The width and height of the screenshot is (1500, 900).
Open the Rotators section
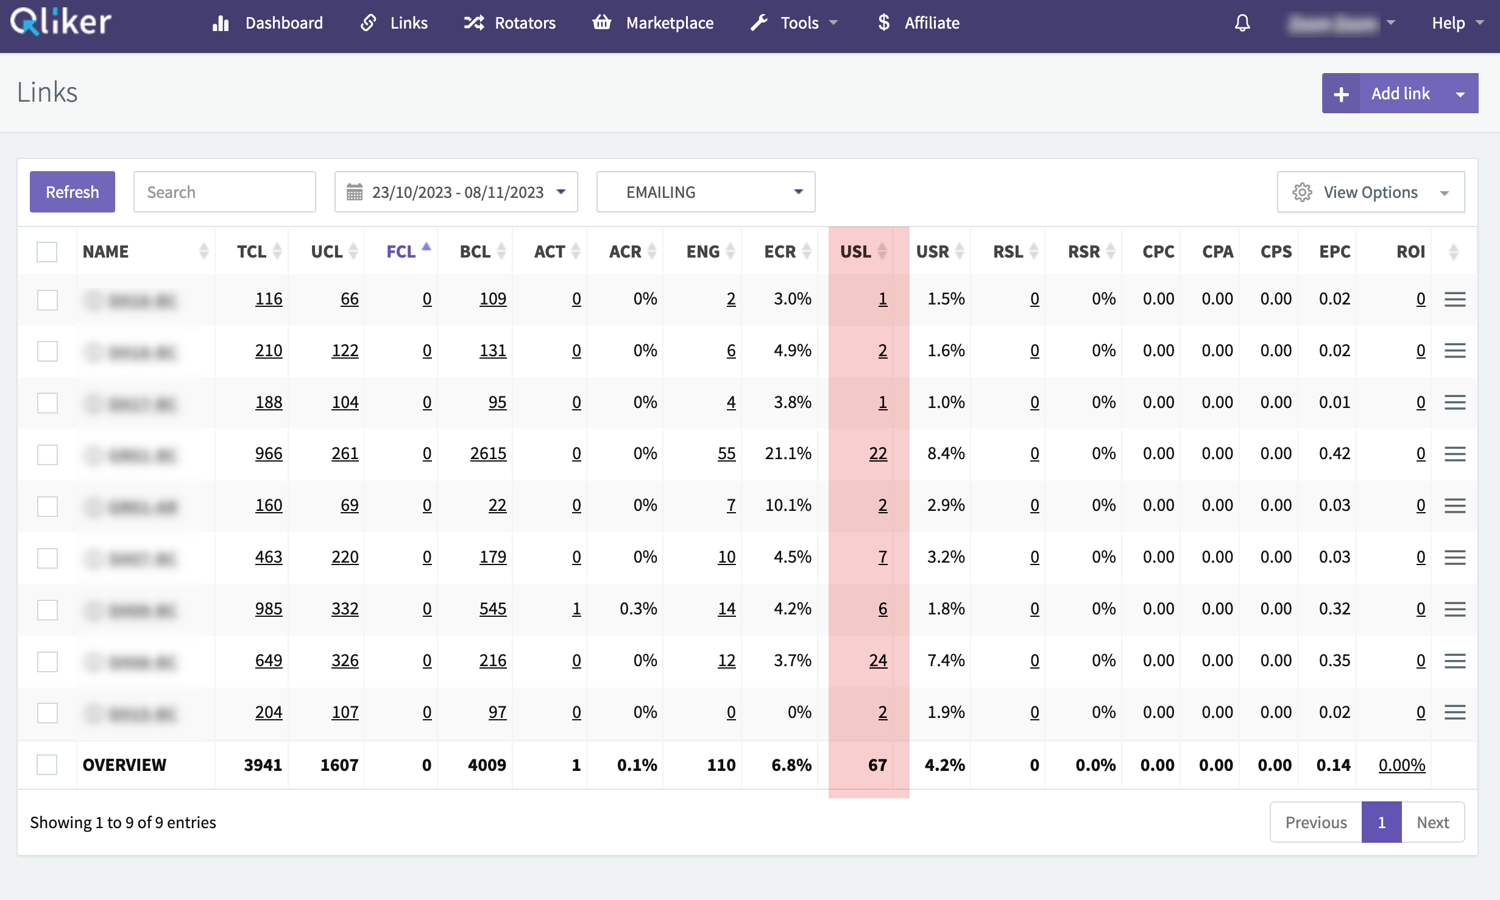click(510, 22)
